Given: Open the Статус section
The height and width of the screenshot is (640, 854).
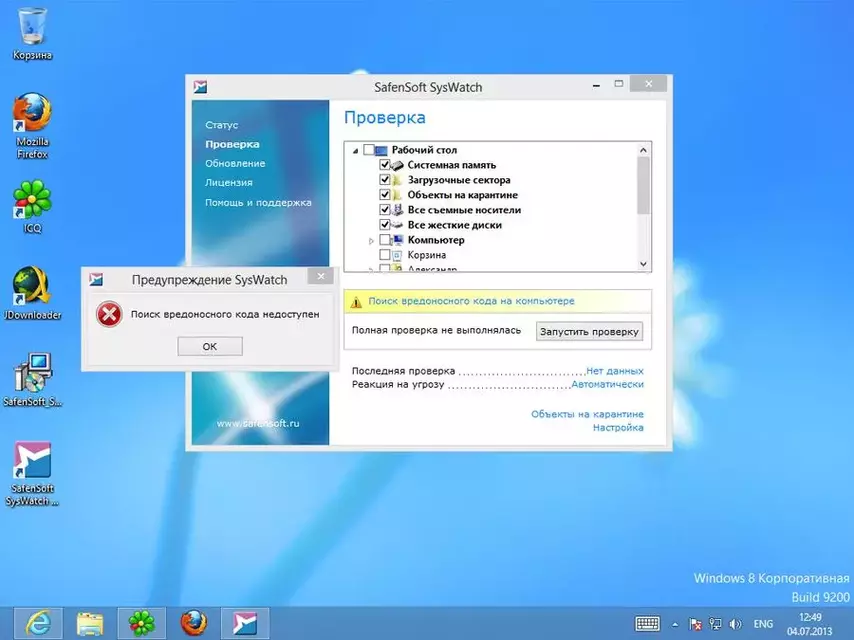Looking at the screenshot, I should click(222, 125).
